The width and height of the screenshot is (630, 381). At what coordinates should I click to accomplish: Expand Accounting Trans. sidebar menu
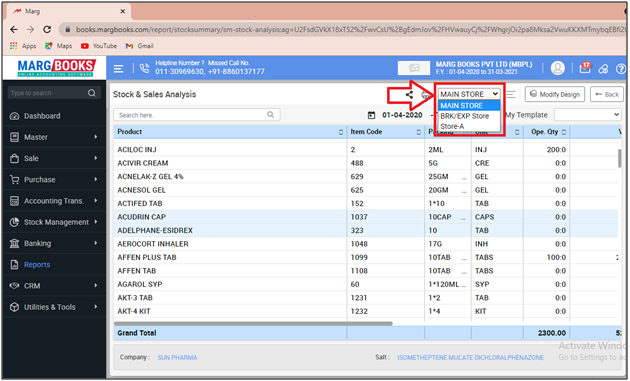(54, 201)
